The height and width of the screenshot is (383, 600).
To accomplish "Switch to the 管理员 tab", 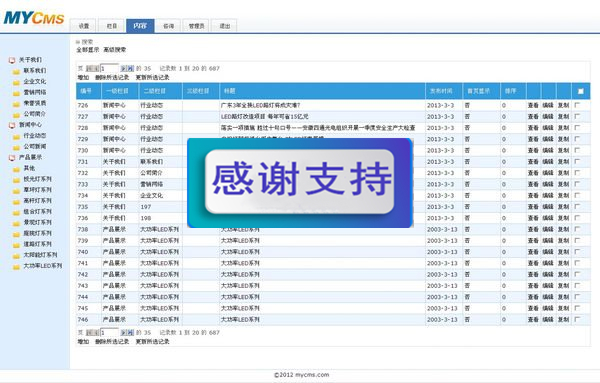I will [x=196, y=26].
